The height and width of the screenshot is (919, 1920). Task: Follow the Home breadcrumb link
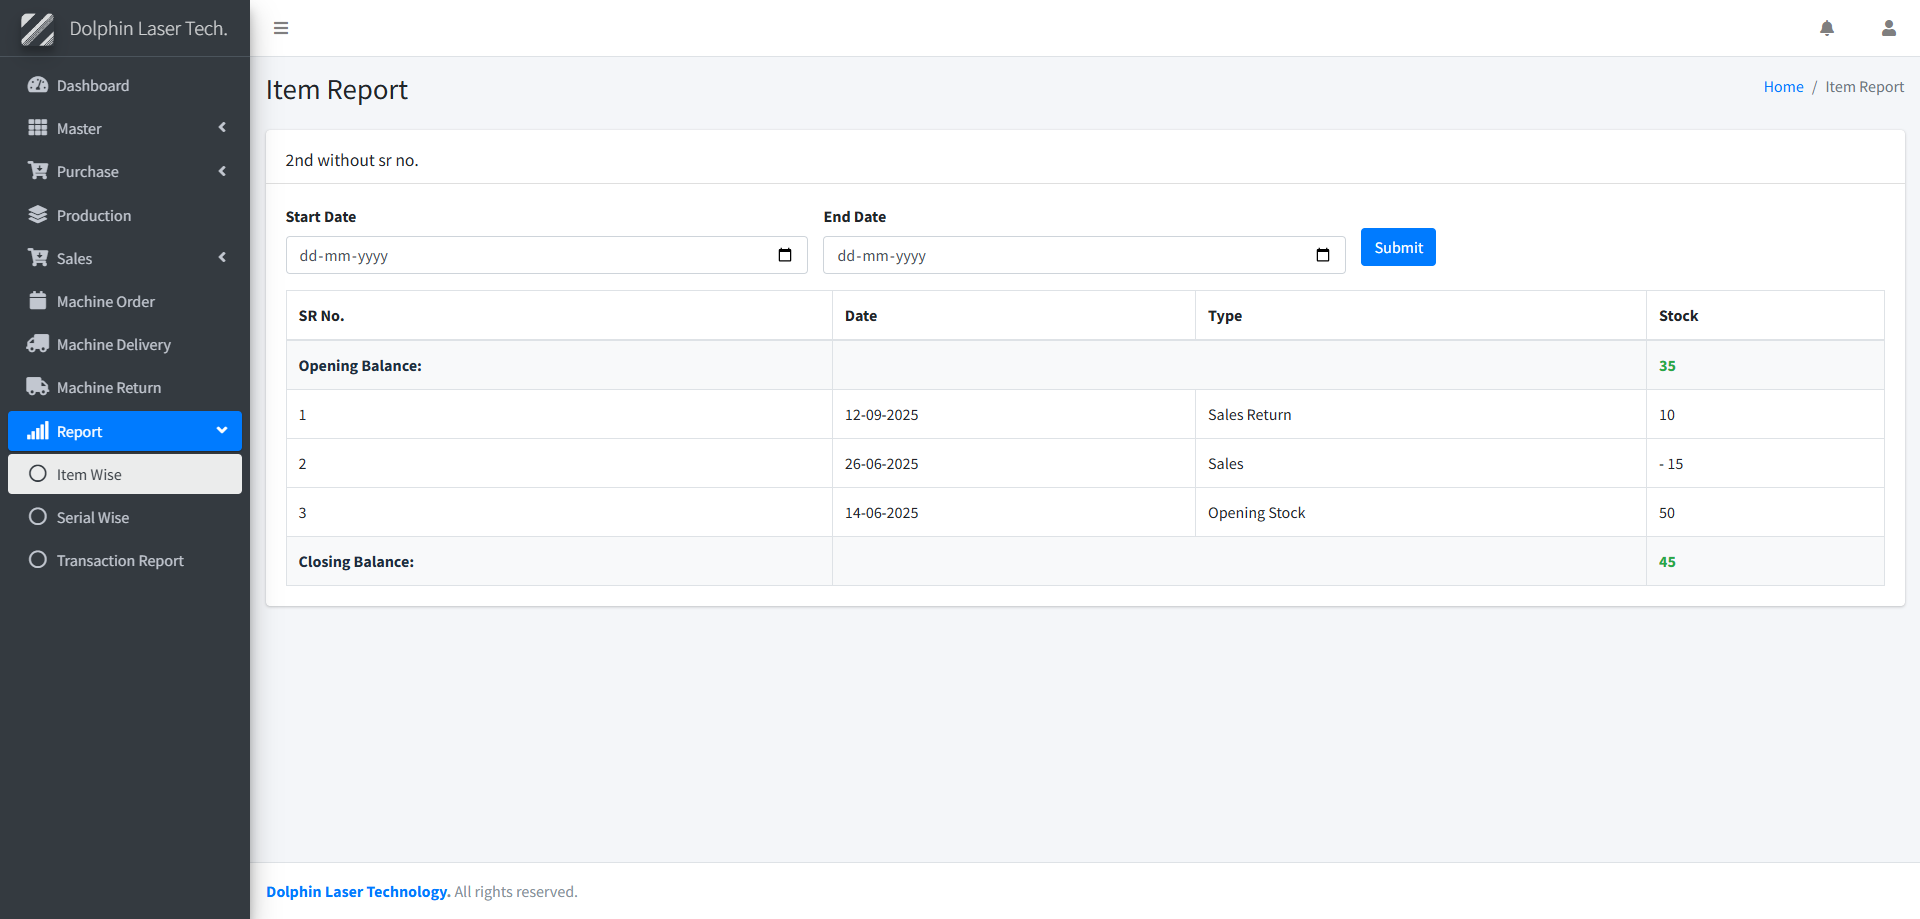pos(1783,87)
